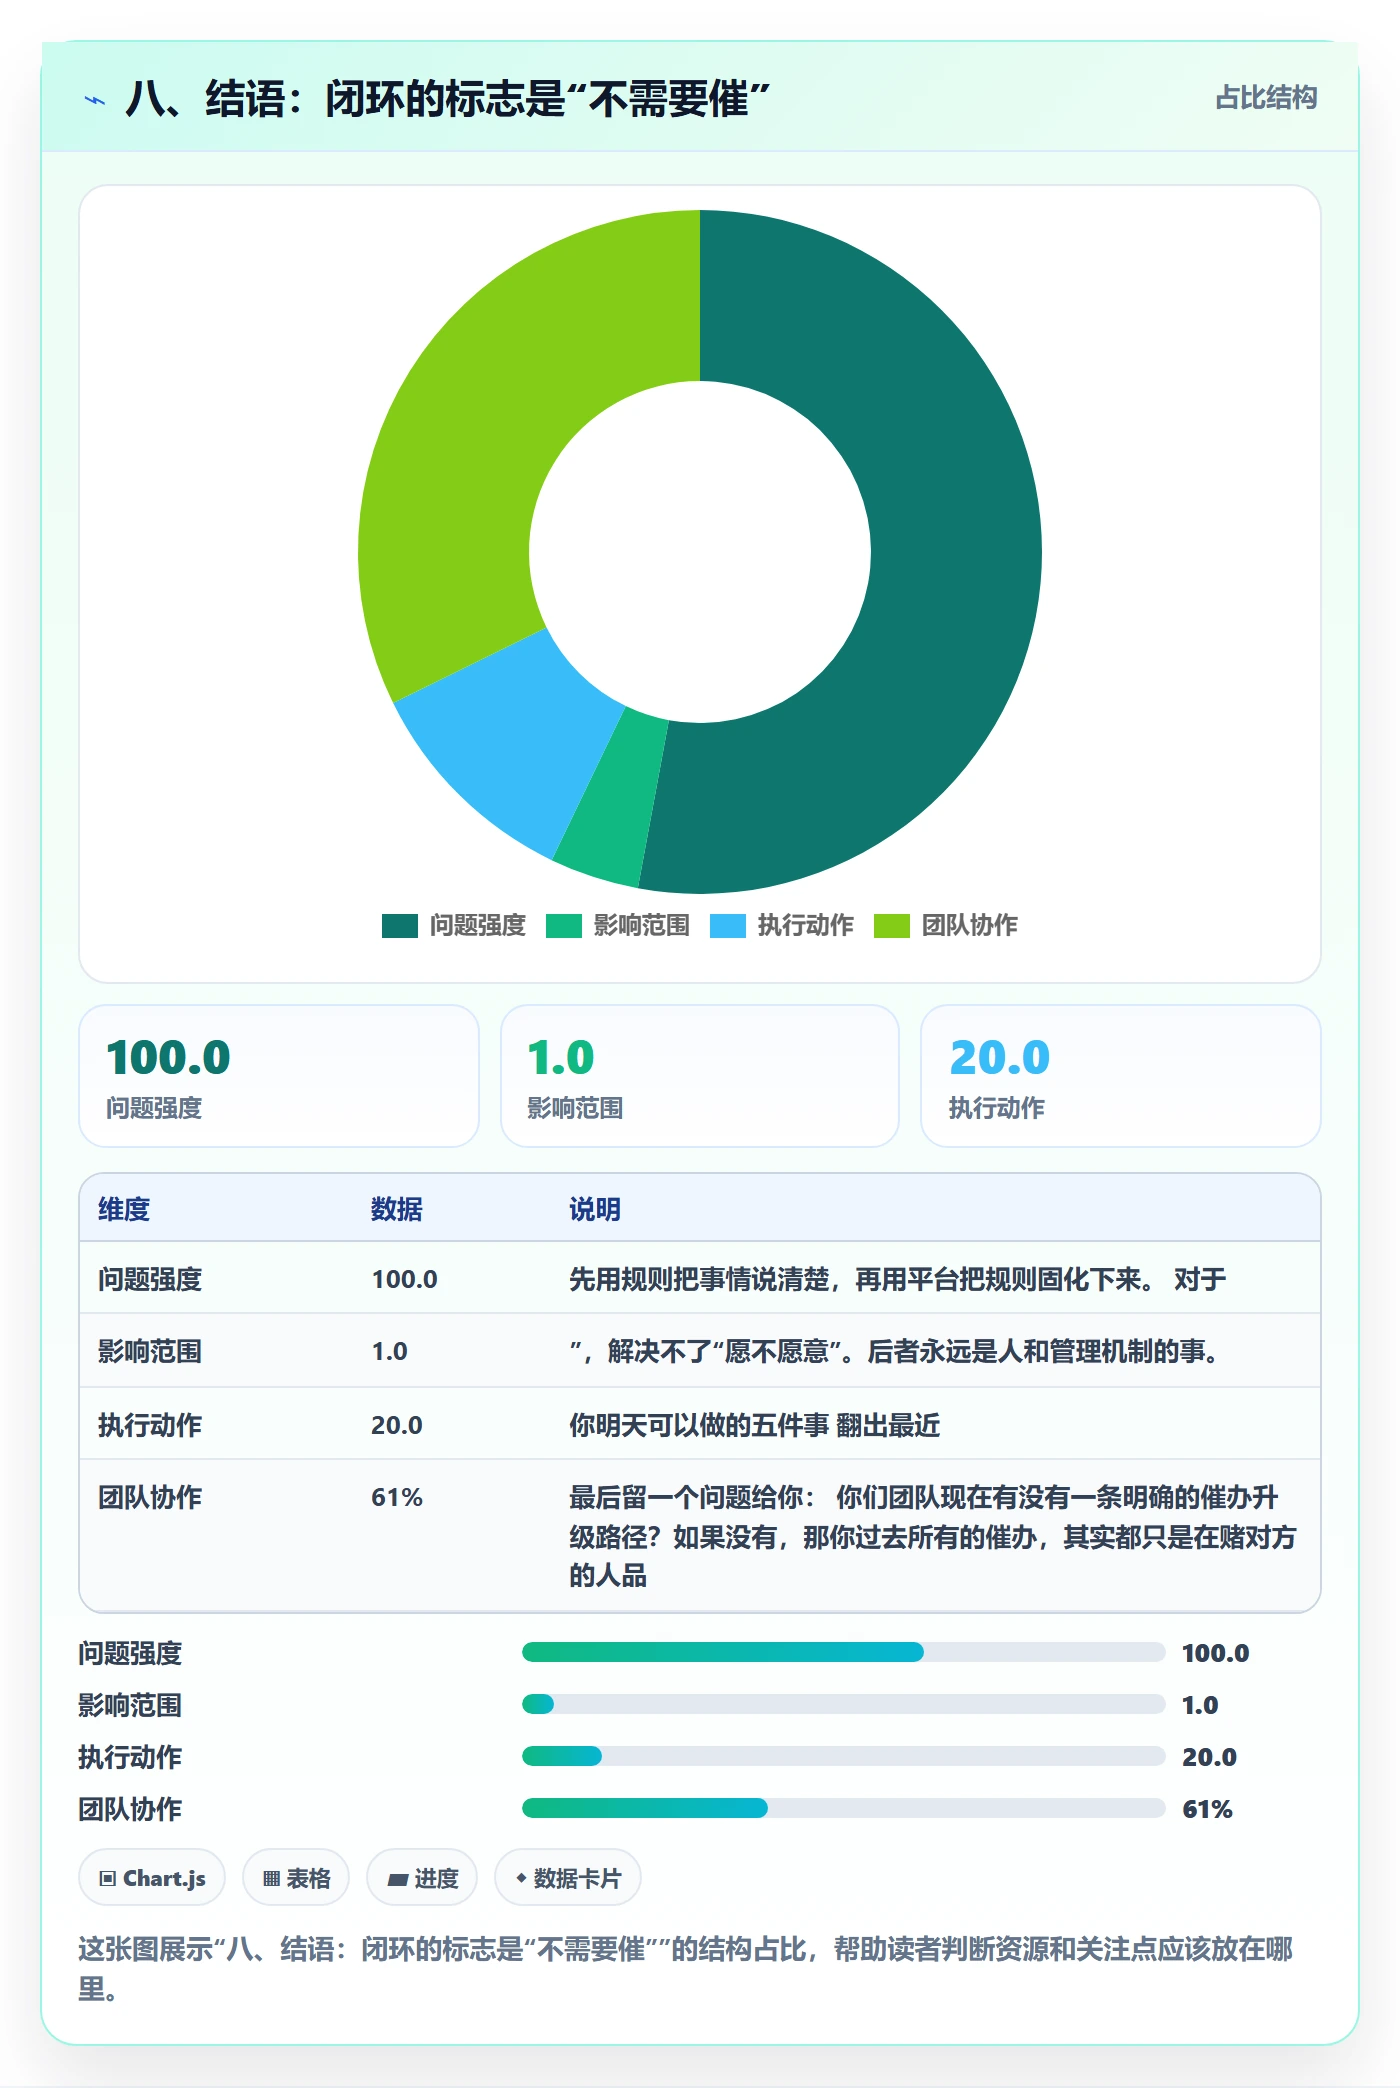Click the 61% label beside progress bar
1400x2088 pixels.
[x=1207, y=1809]
